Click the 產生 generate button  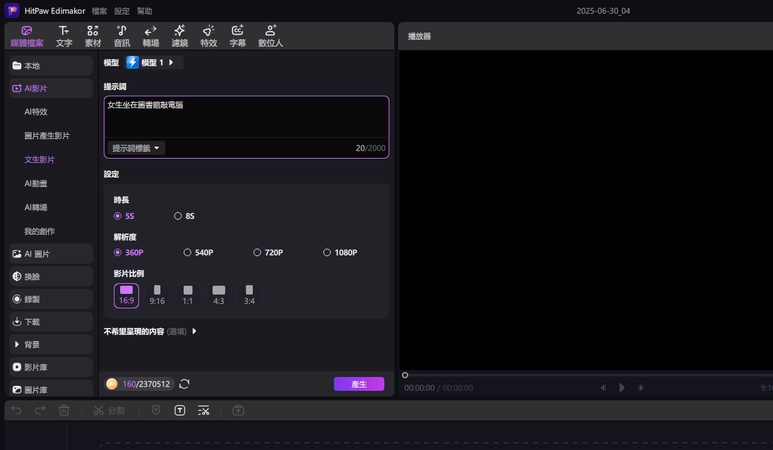click(358, 384)
